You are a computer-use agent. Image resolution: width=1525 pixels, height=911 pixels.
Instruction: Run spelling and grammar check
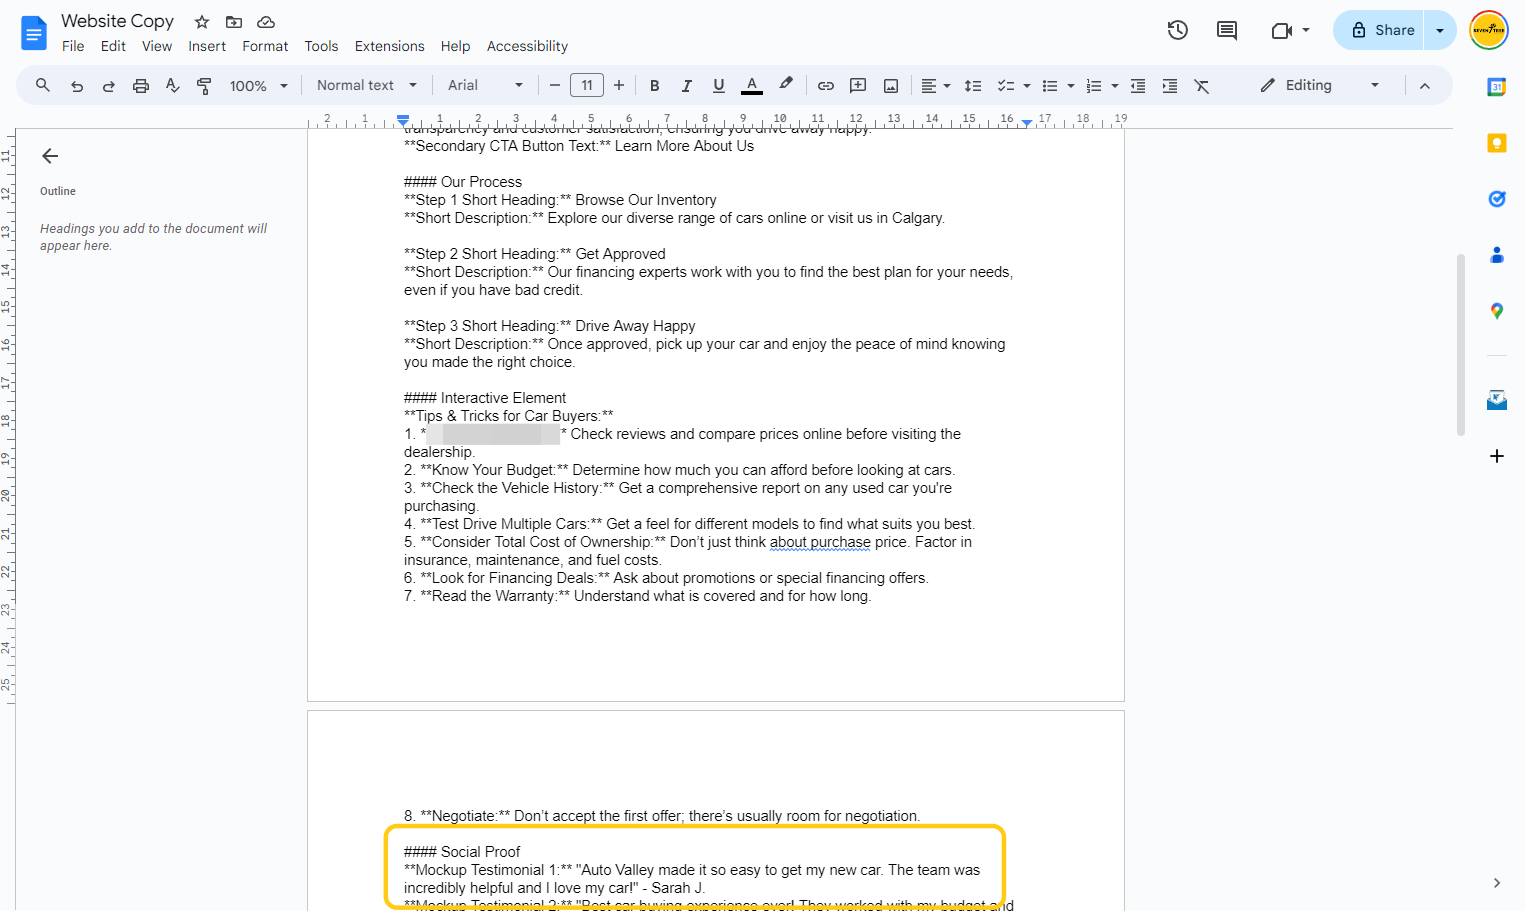[173, 86]
